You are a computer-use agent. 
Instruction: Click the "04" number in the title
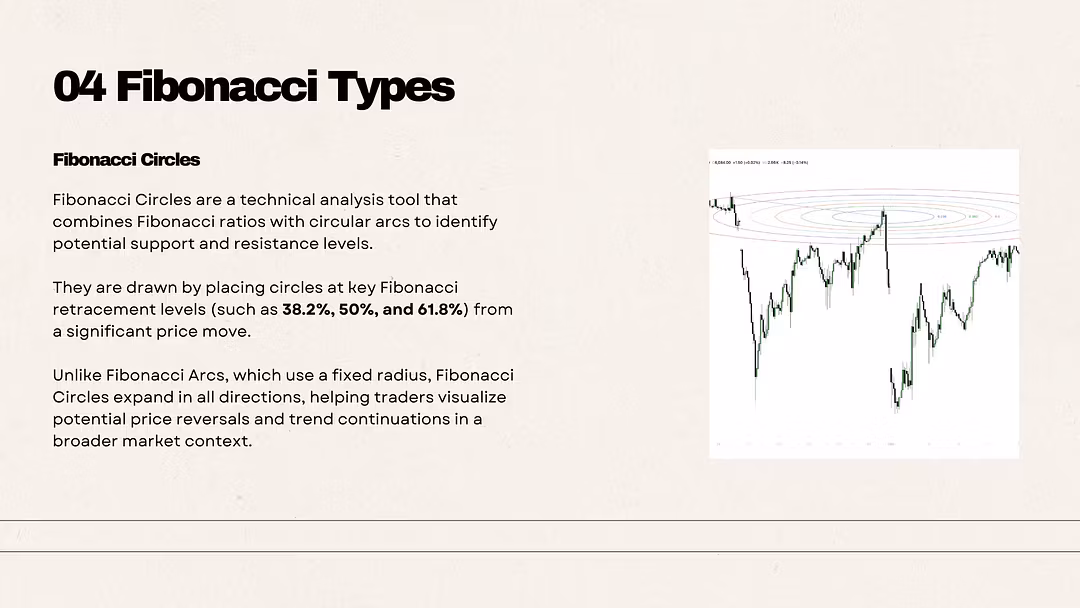coord(79,87)
